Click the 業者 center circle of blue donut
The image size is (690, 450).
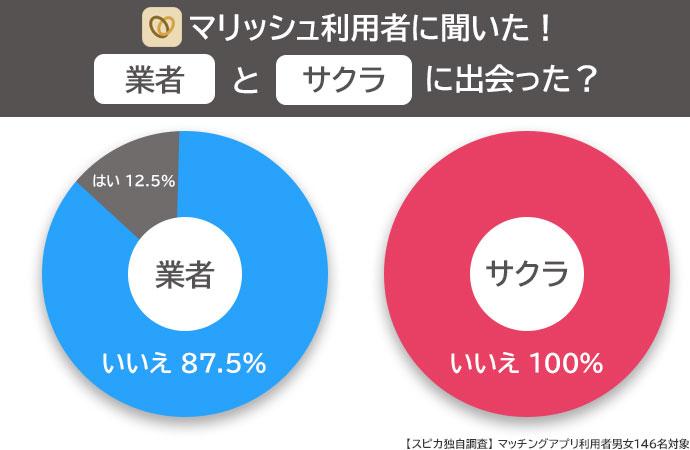click(185, 274)
